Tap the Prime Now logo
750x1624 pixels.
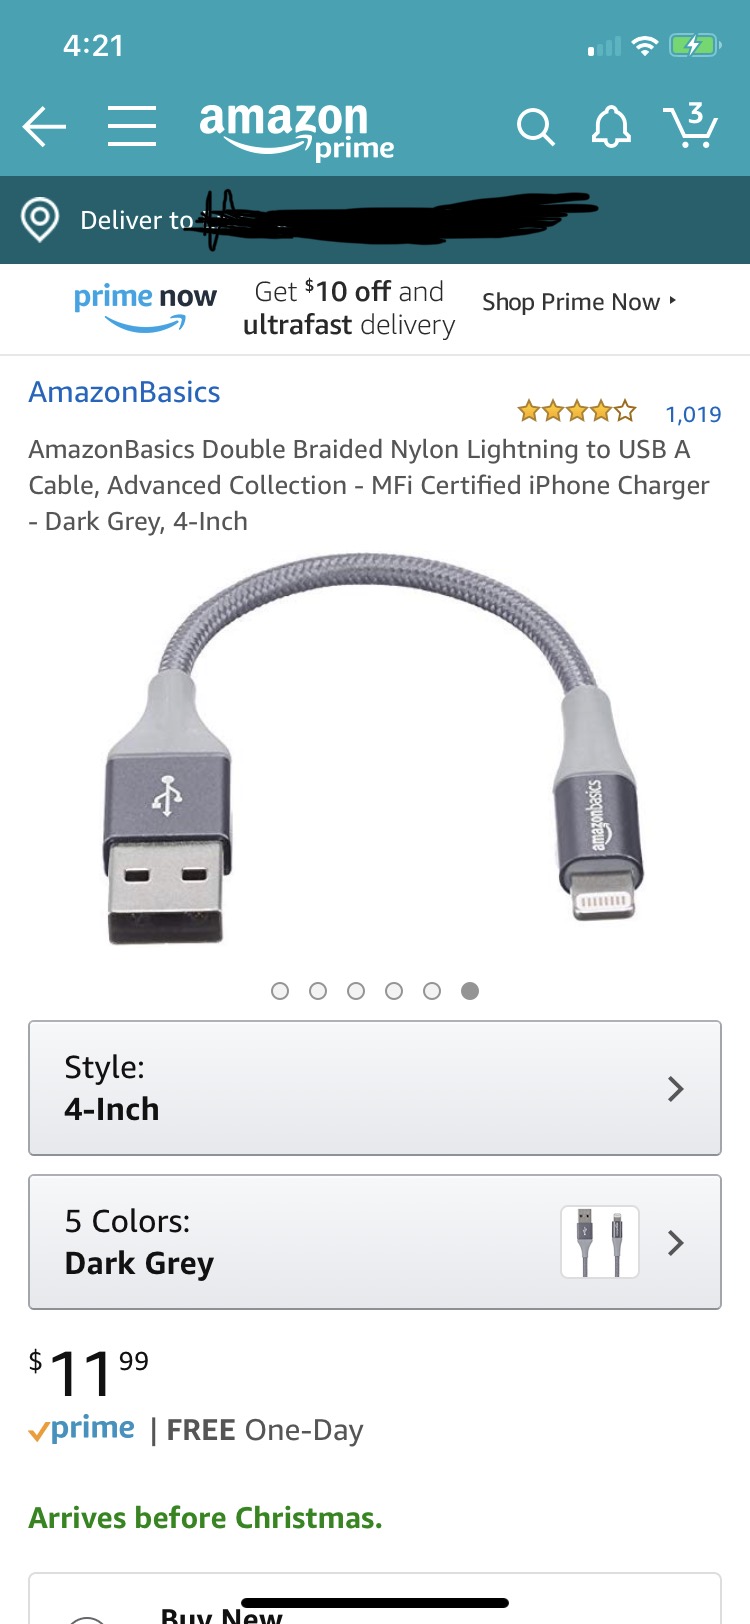(145, 307)
